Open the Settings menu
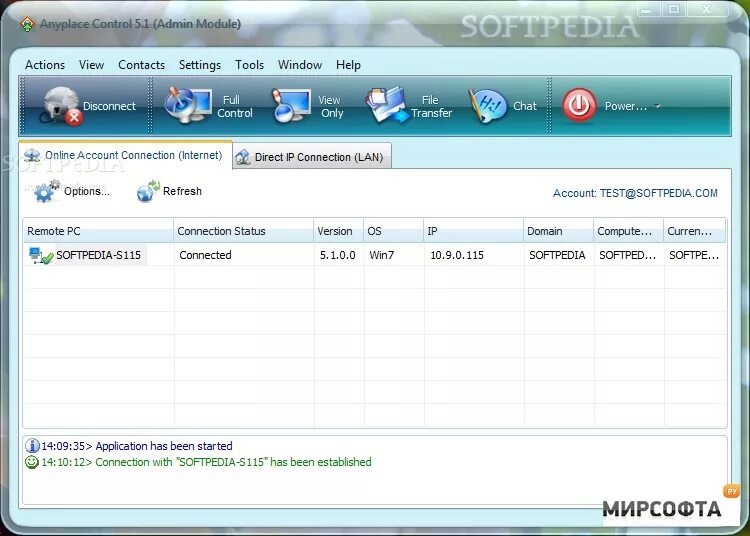This screenshot has height=536, width=750. tap(200, 65)
